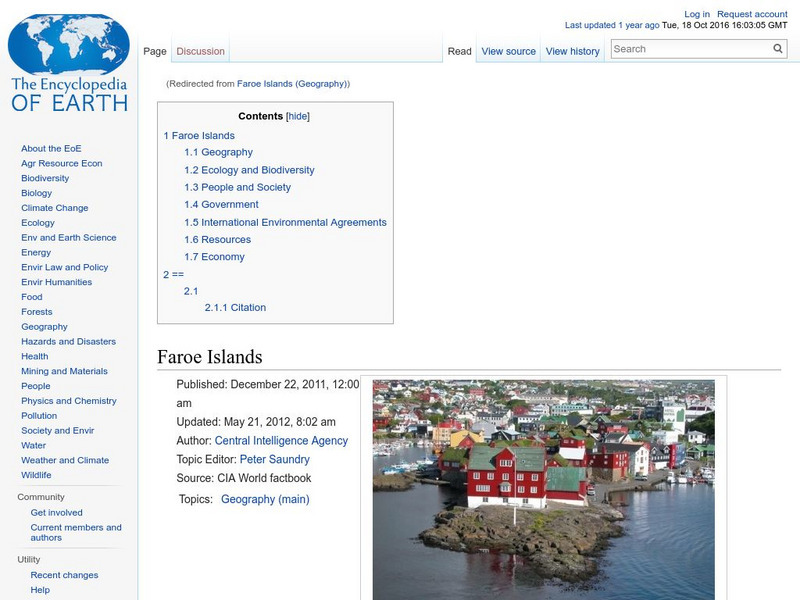800x600 pixels.
Task: Click Request account
Action: point(751,13)
